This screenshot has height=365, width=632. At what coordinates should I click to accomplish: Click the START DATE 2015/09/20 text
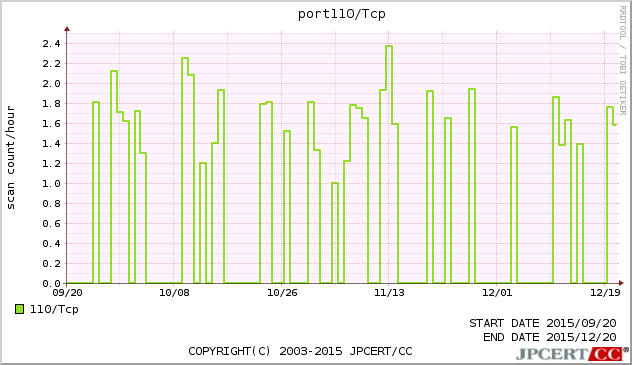tap(543, 323)
